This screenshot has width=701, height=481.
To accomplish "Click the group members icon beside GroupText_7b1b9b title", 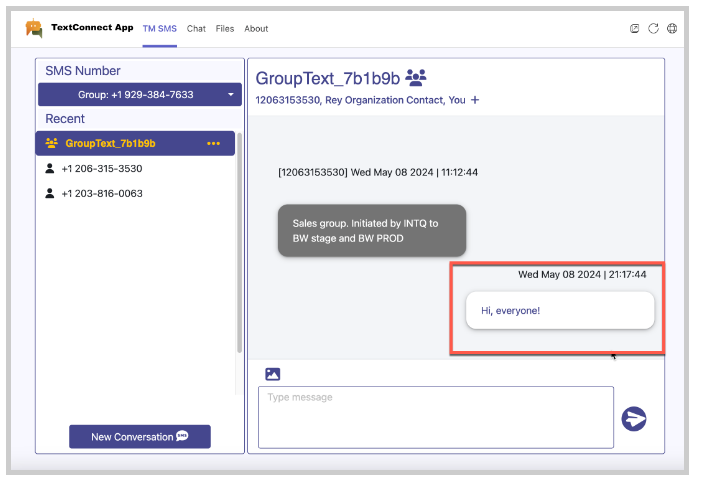I will click(417, 77).
